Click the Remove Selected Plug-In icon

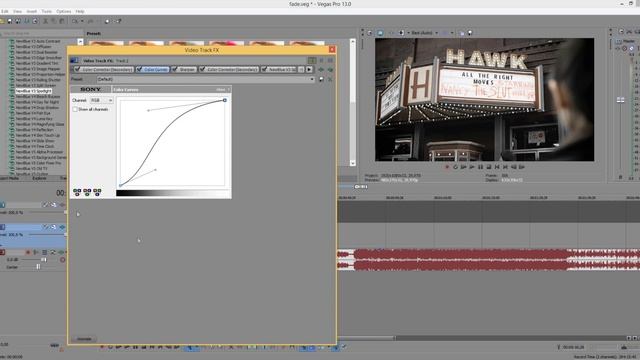click(330, 69)
